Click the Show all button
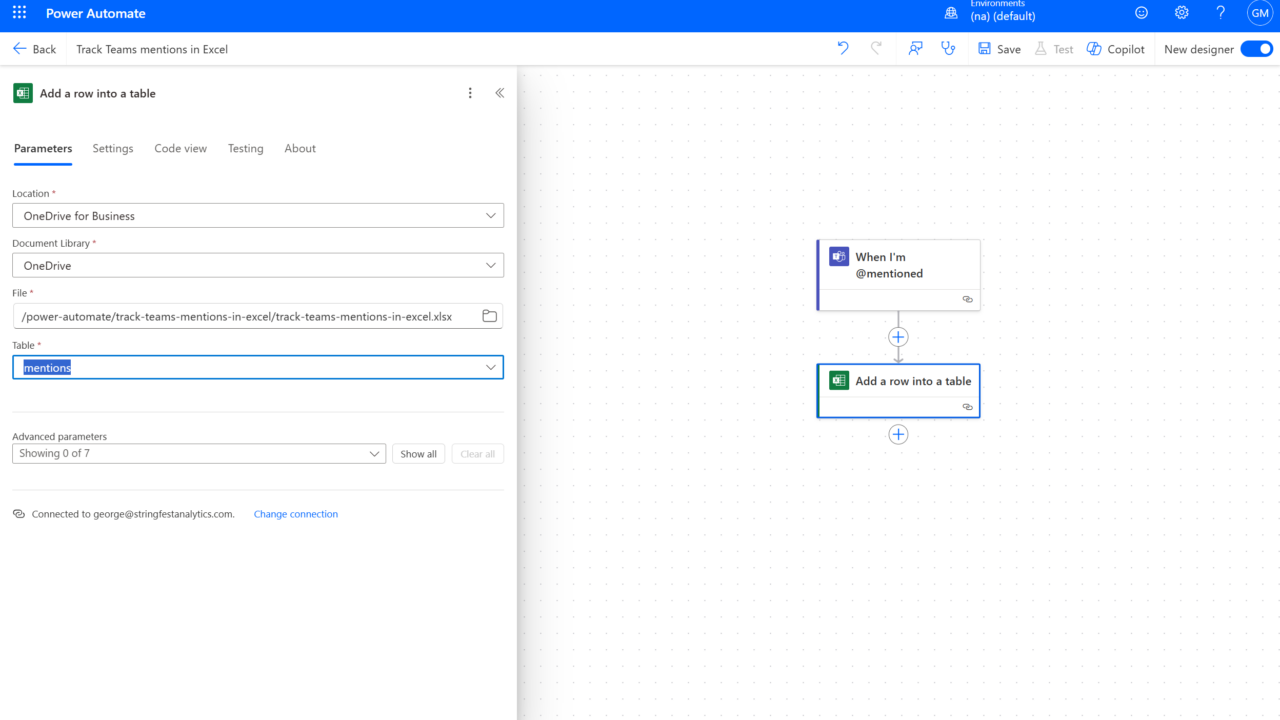Screen dimensions: 1280x720 coord(418,454)
